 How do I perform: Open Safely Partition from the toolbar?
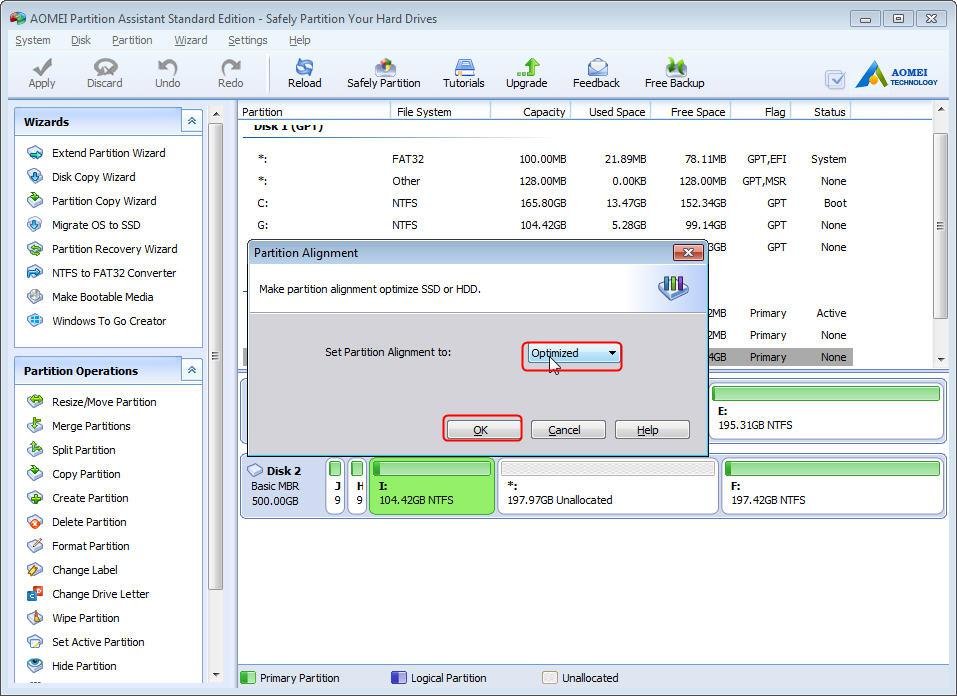coord(383,72)
